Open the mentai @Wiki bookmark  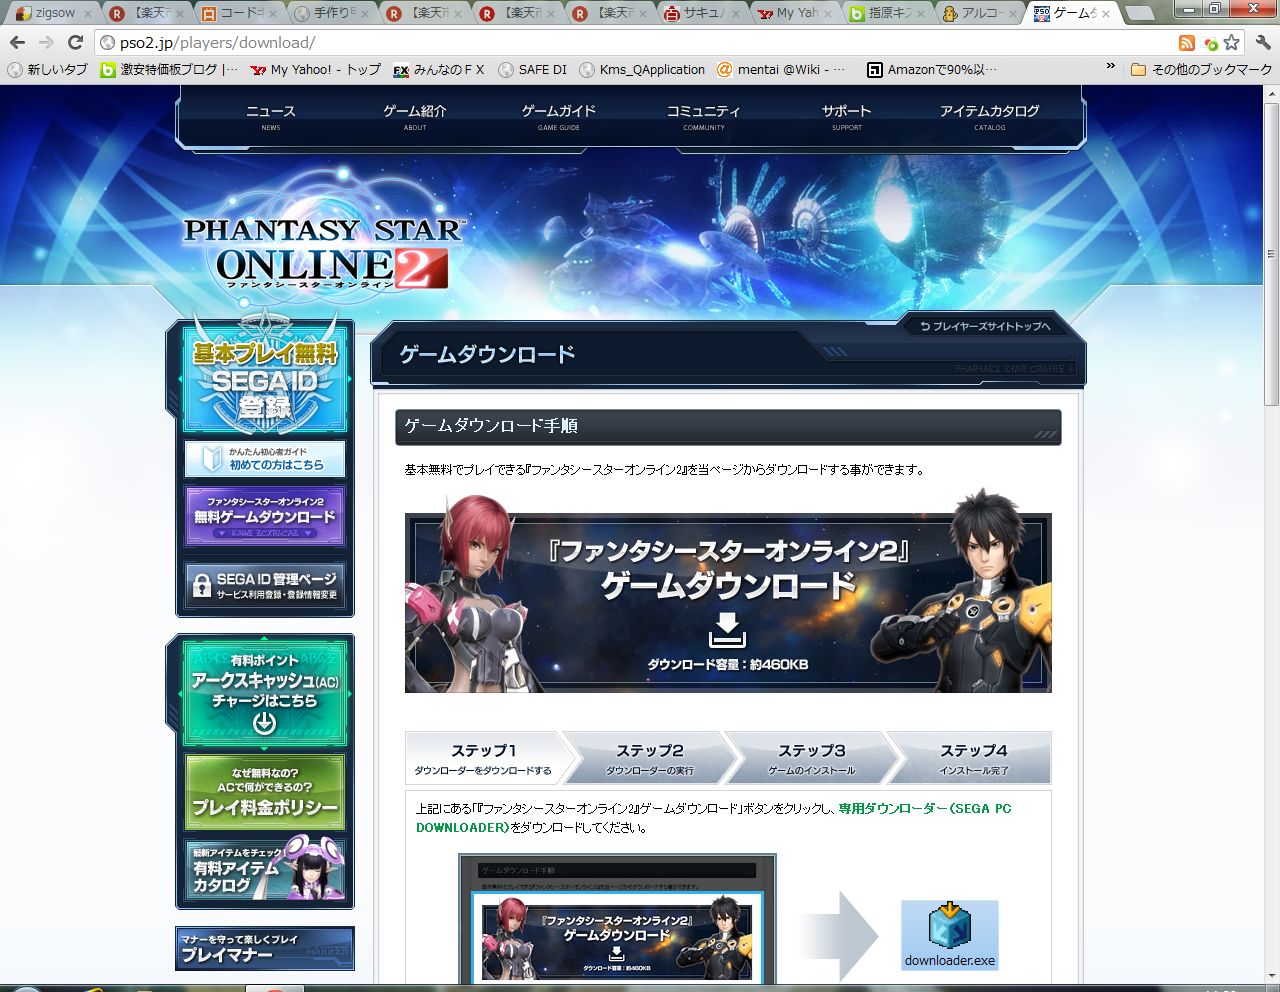pos(781,69)
